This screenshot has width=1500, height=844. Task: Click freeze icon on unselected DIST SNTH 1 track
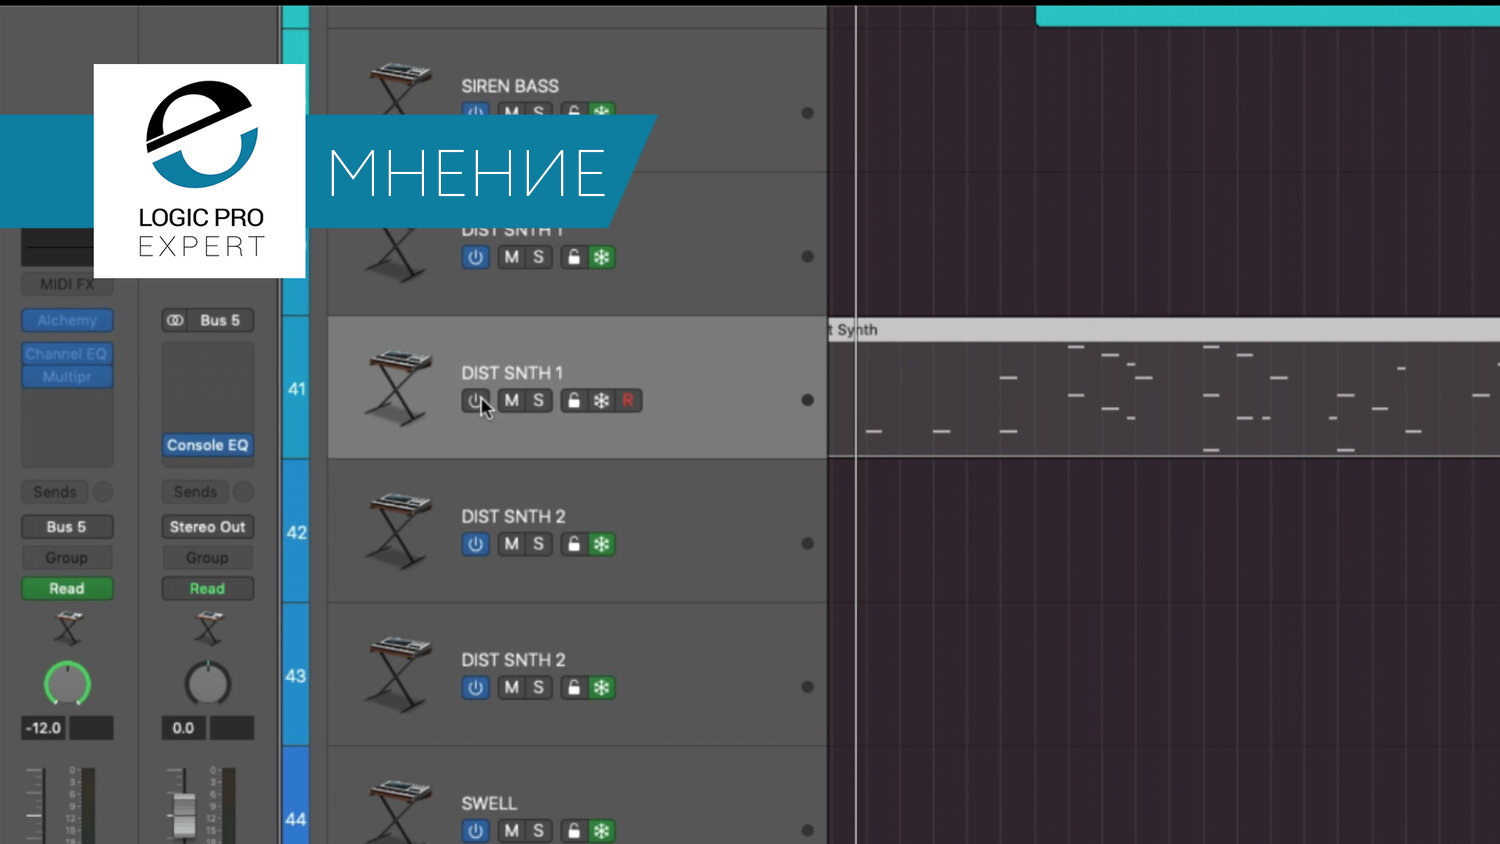(x=601, y=257)
